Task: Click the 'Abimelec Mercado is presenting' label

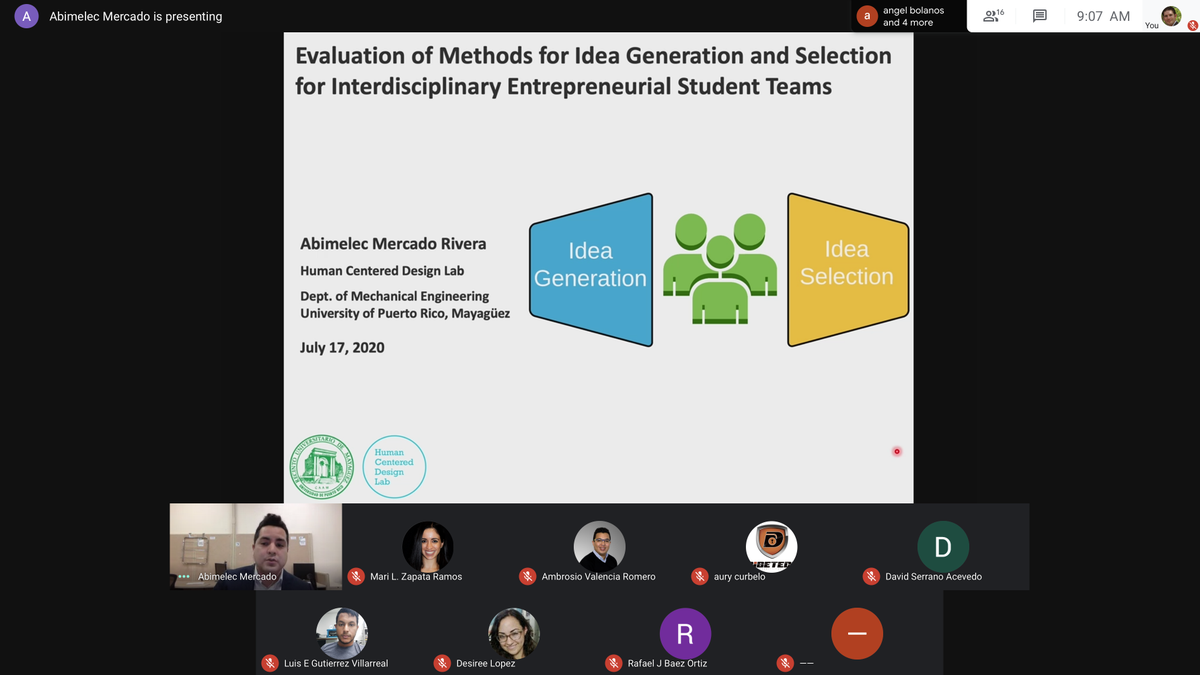Action: [x=136, y=16]
